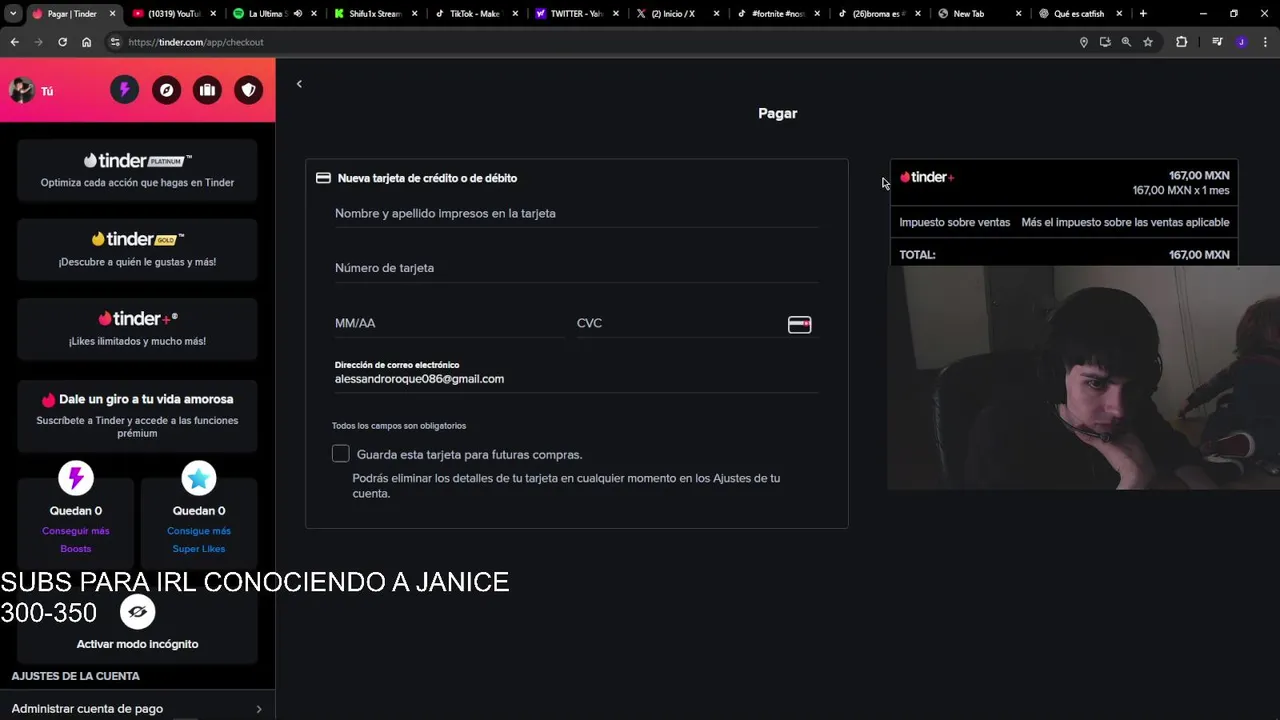Click the purple Boost circle icon
Viewport: 1280px width, 720px height.
[x=76, y=478]
